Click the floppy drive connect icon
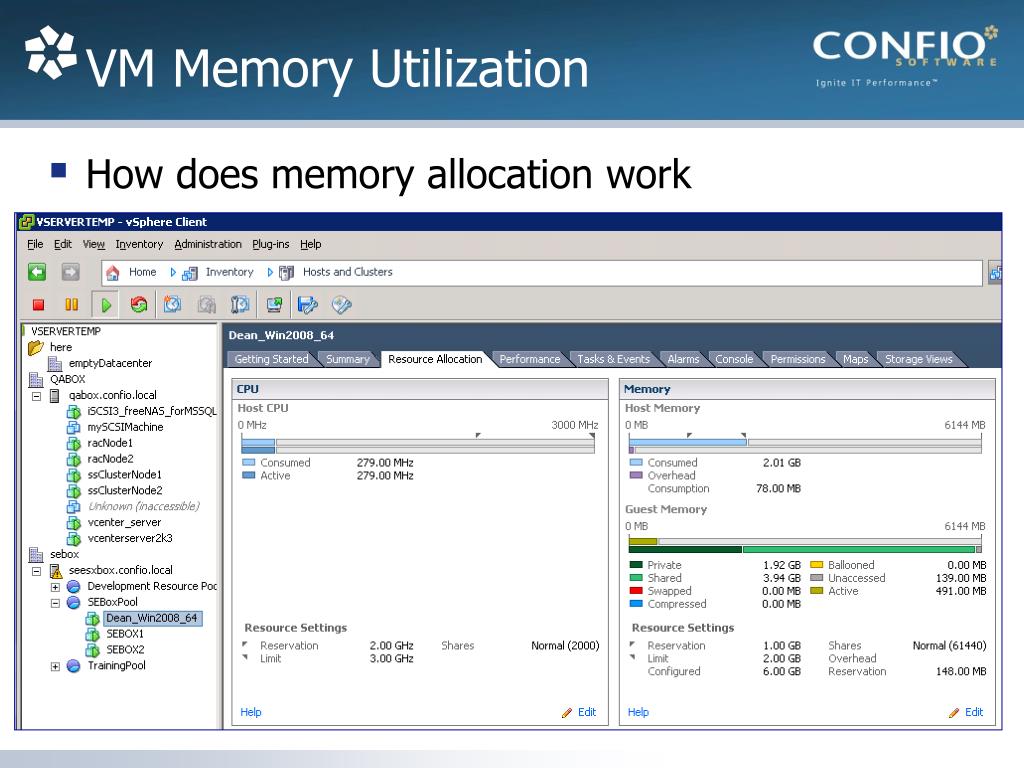 pyautogui.click(x=308, y=304)
